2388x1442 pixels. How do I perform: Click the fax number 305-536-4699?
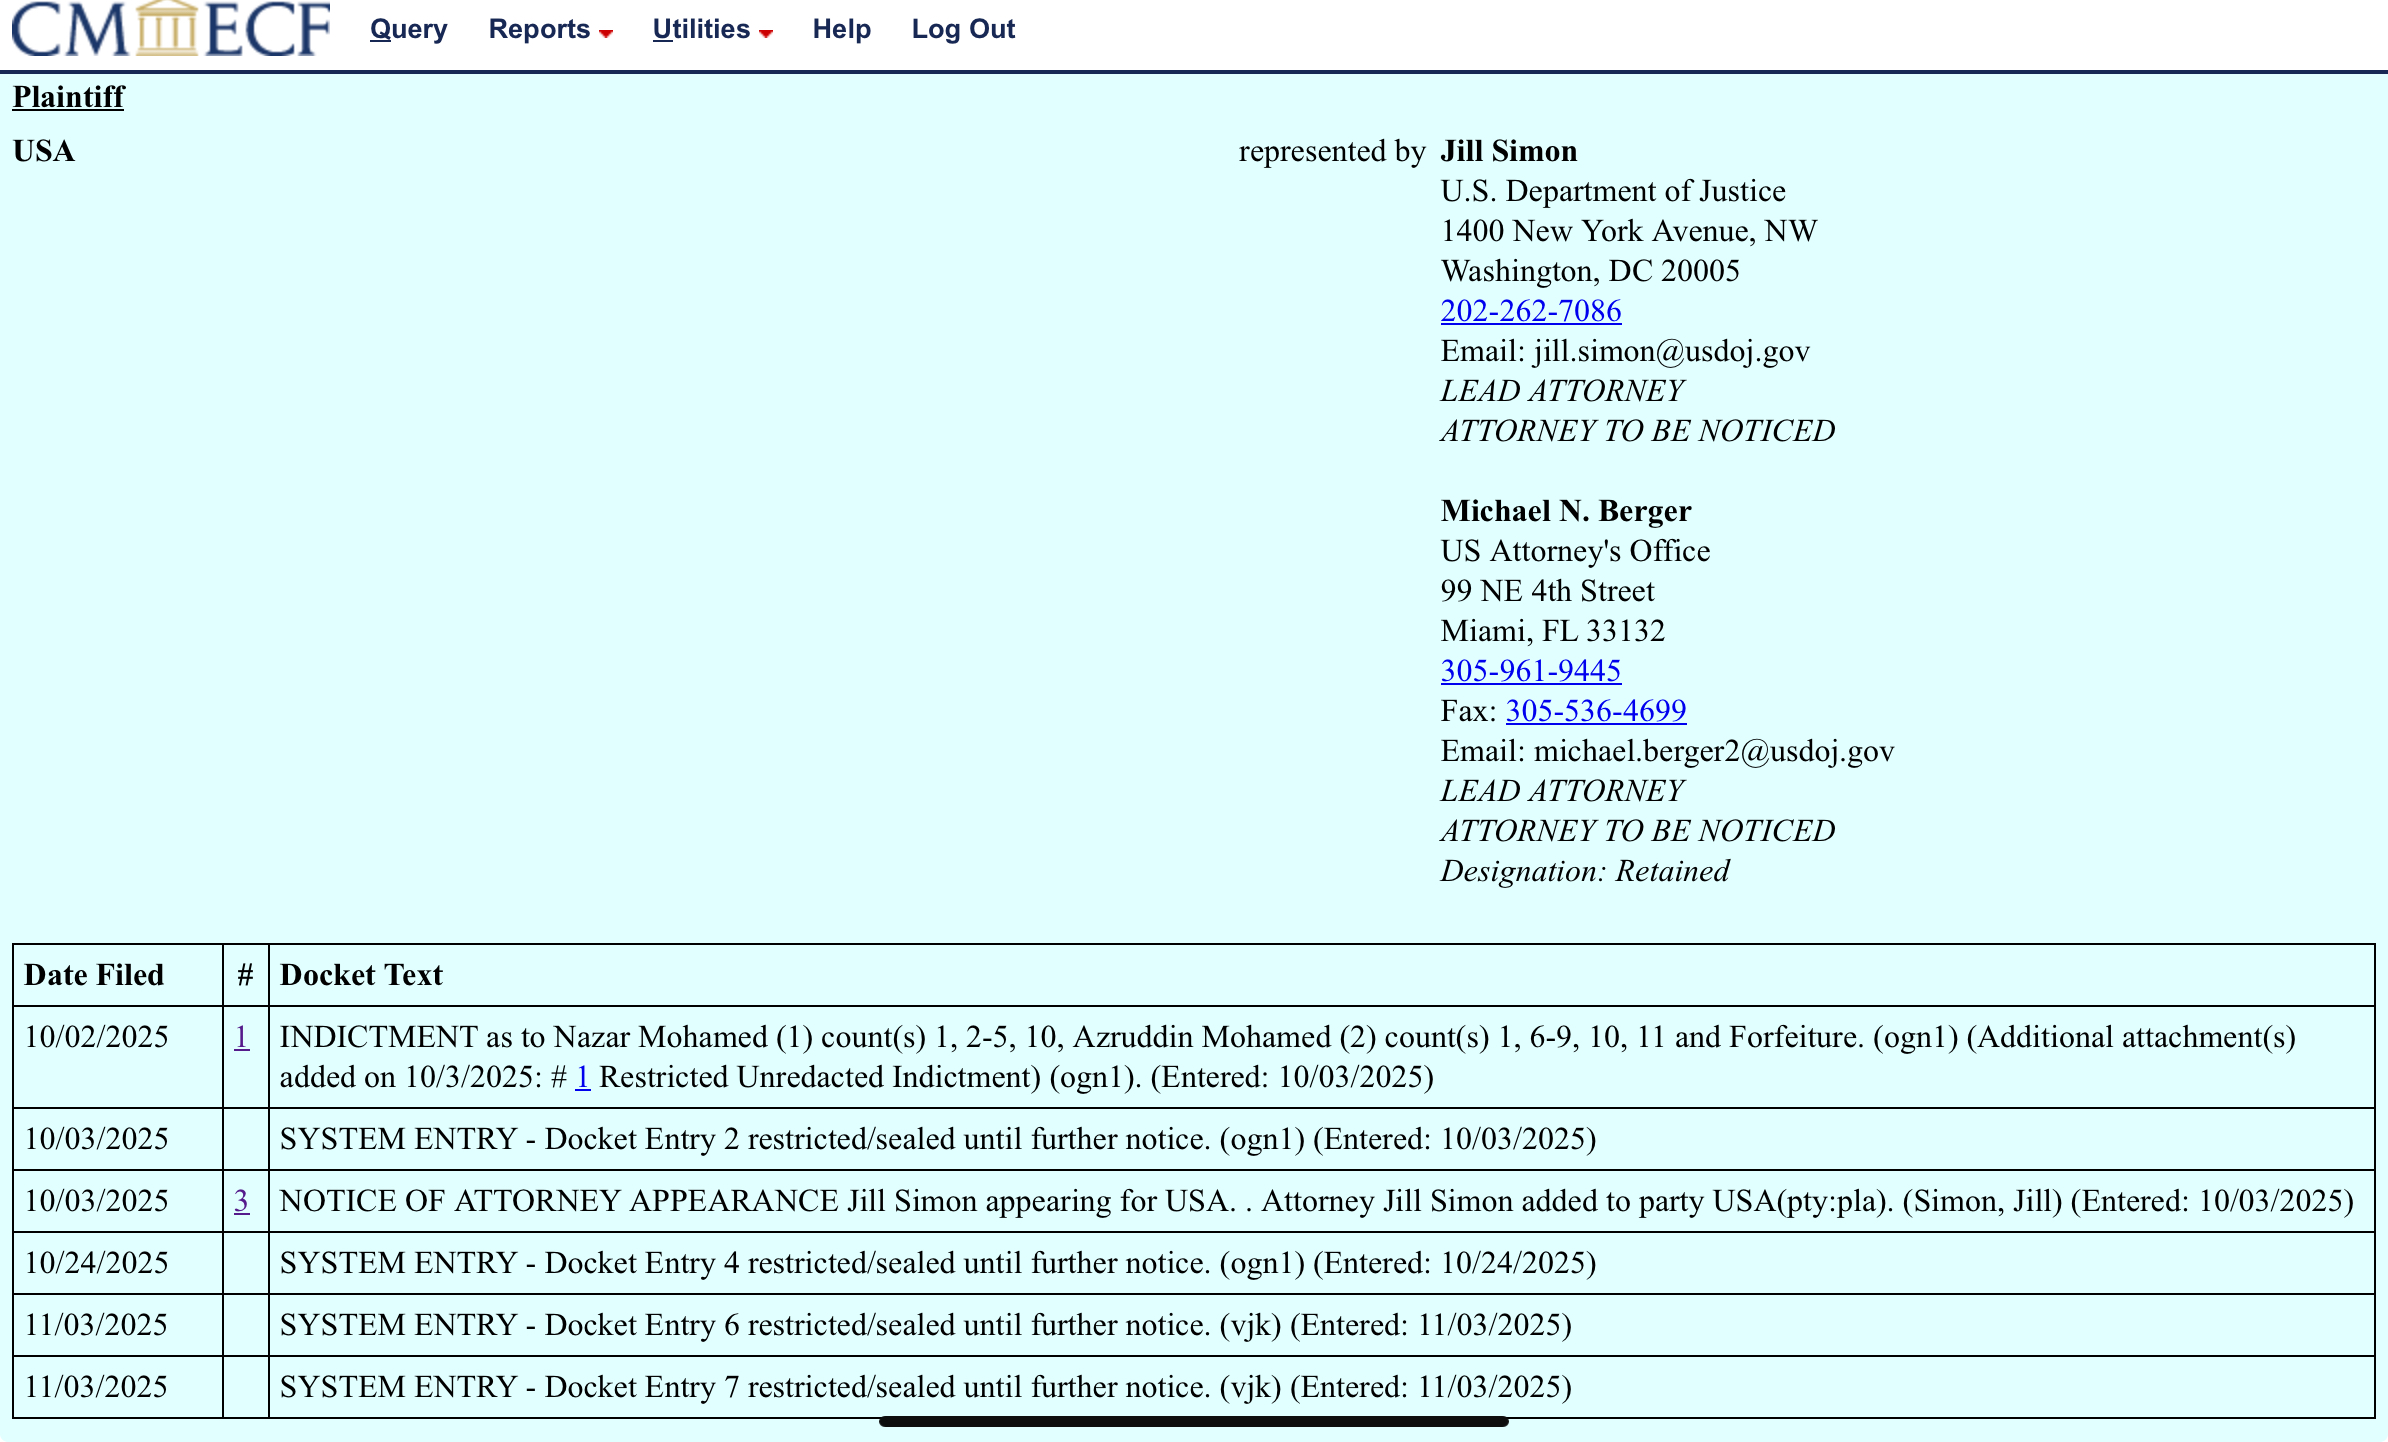[1595, 711]
